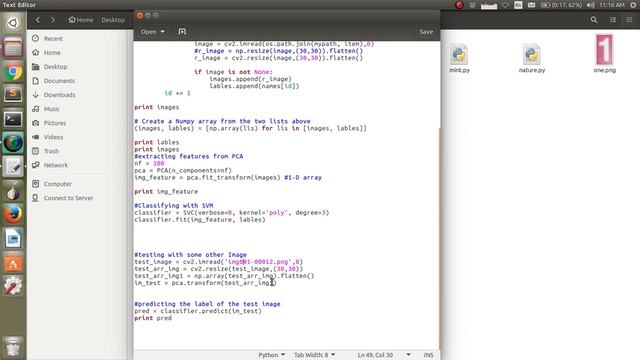640x360 pixels.
Task: Click '#testing with some other Image' comment
Action: point(191,255)
